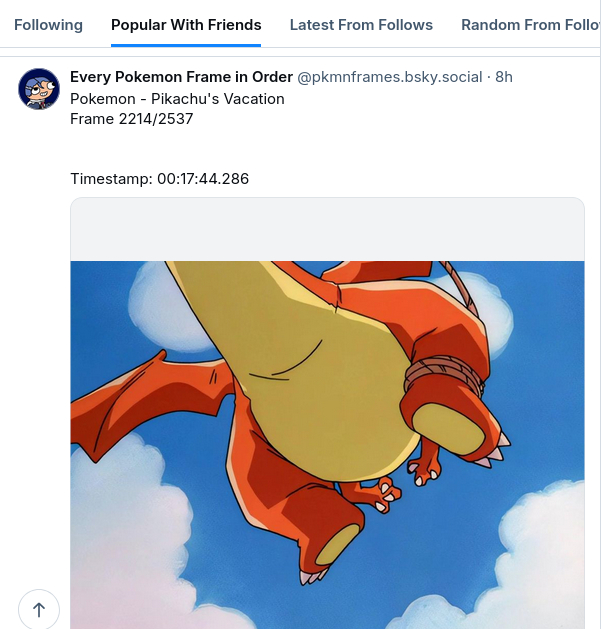
Task: Open the post via 8h timestamp
Action: point(504,77)
